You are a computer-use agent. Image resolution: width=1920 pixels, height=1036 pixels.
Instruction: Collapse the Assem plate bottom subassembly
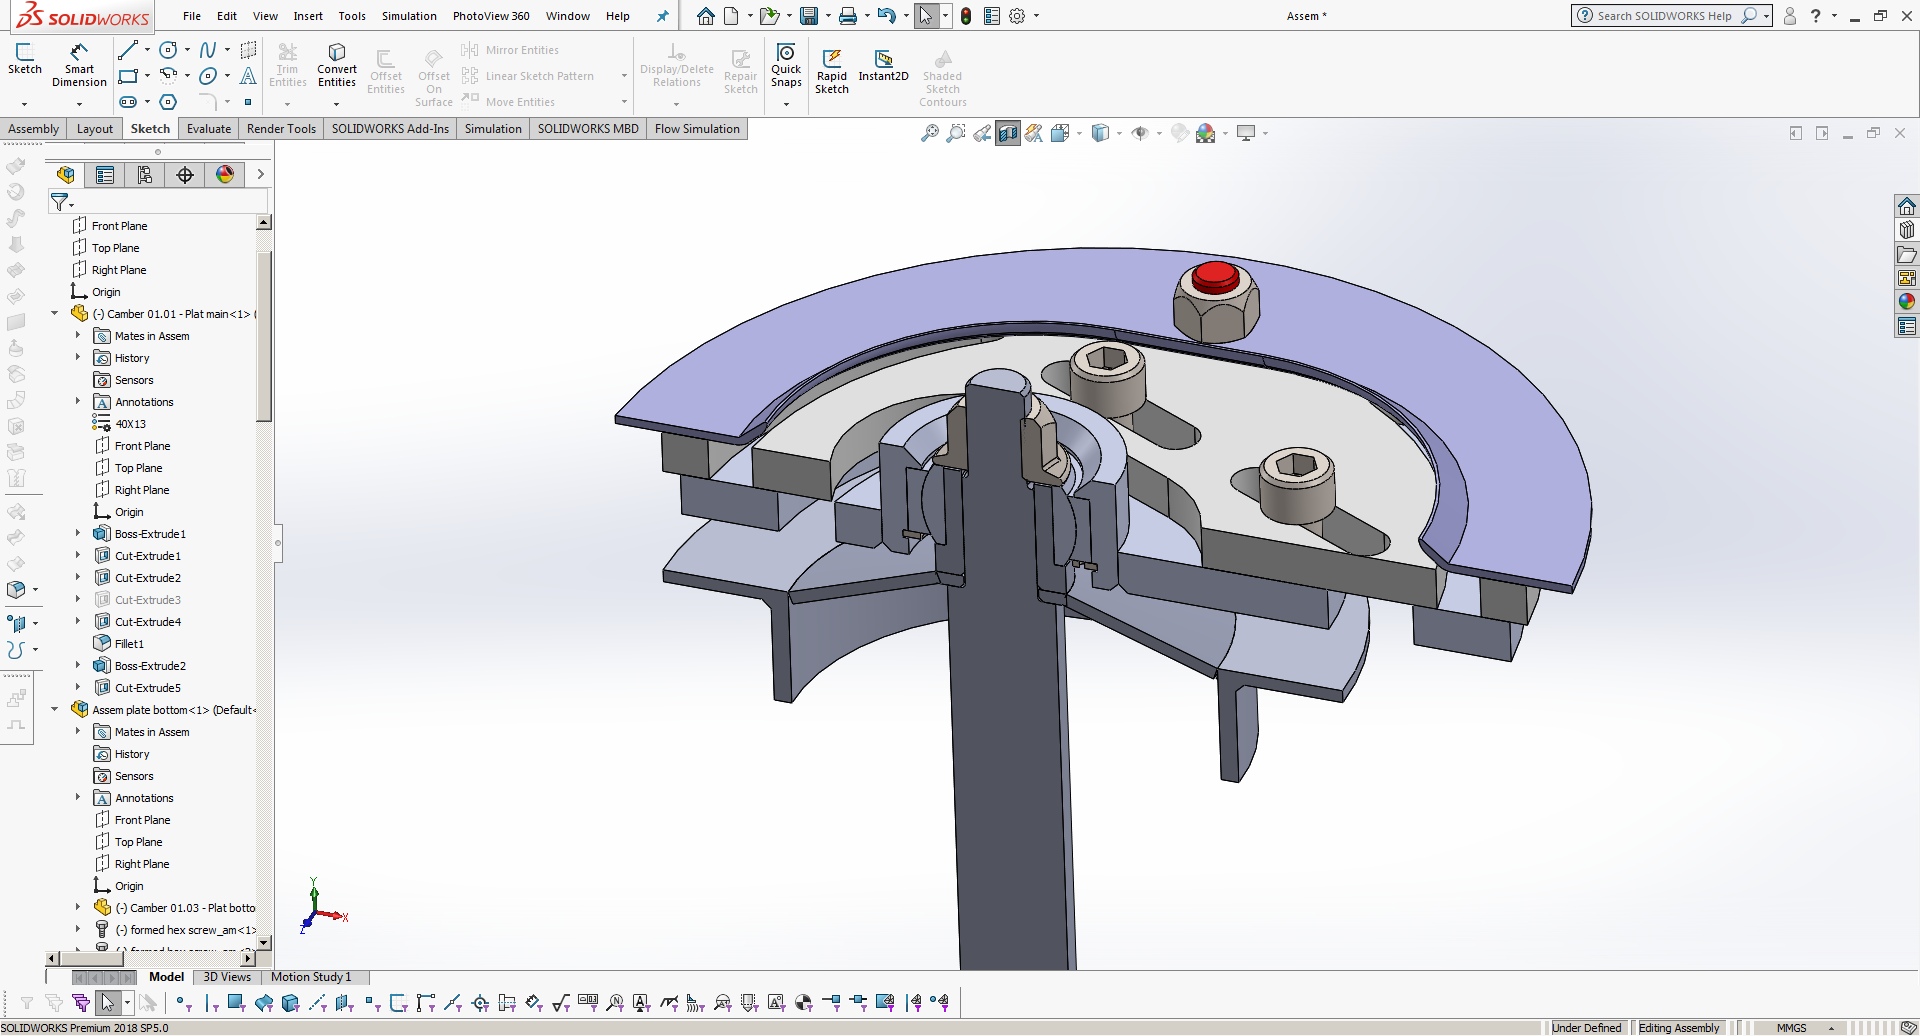[x=55, y=710]
